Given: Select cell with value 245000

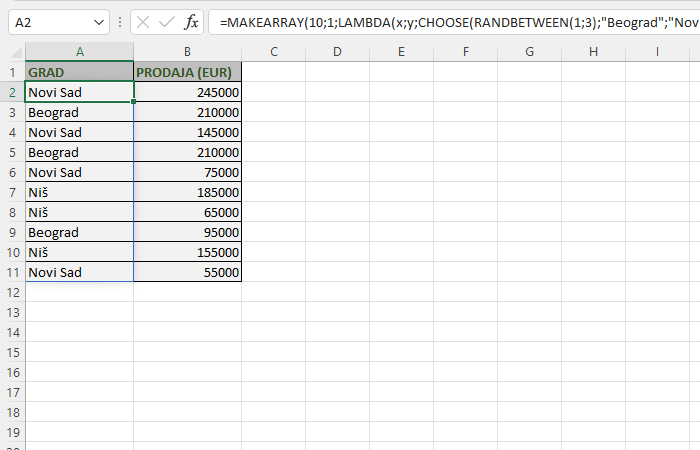Looking at the screenshot, I should [187, 92].
